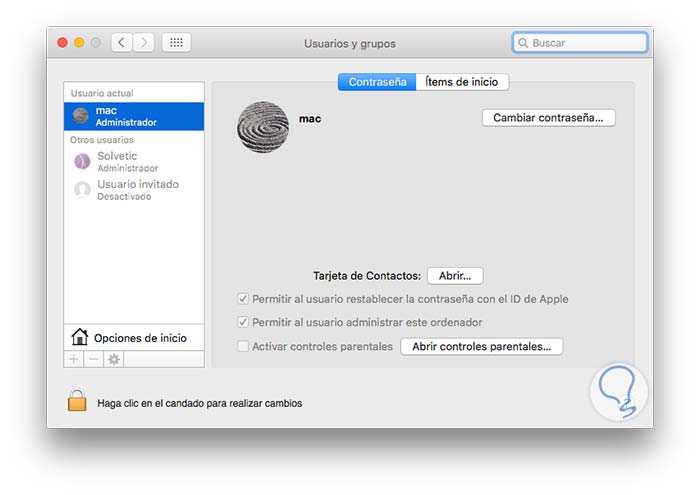Click the mac user avatar in sidebar
This screenshot has height=495, width=700.
81,116
